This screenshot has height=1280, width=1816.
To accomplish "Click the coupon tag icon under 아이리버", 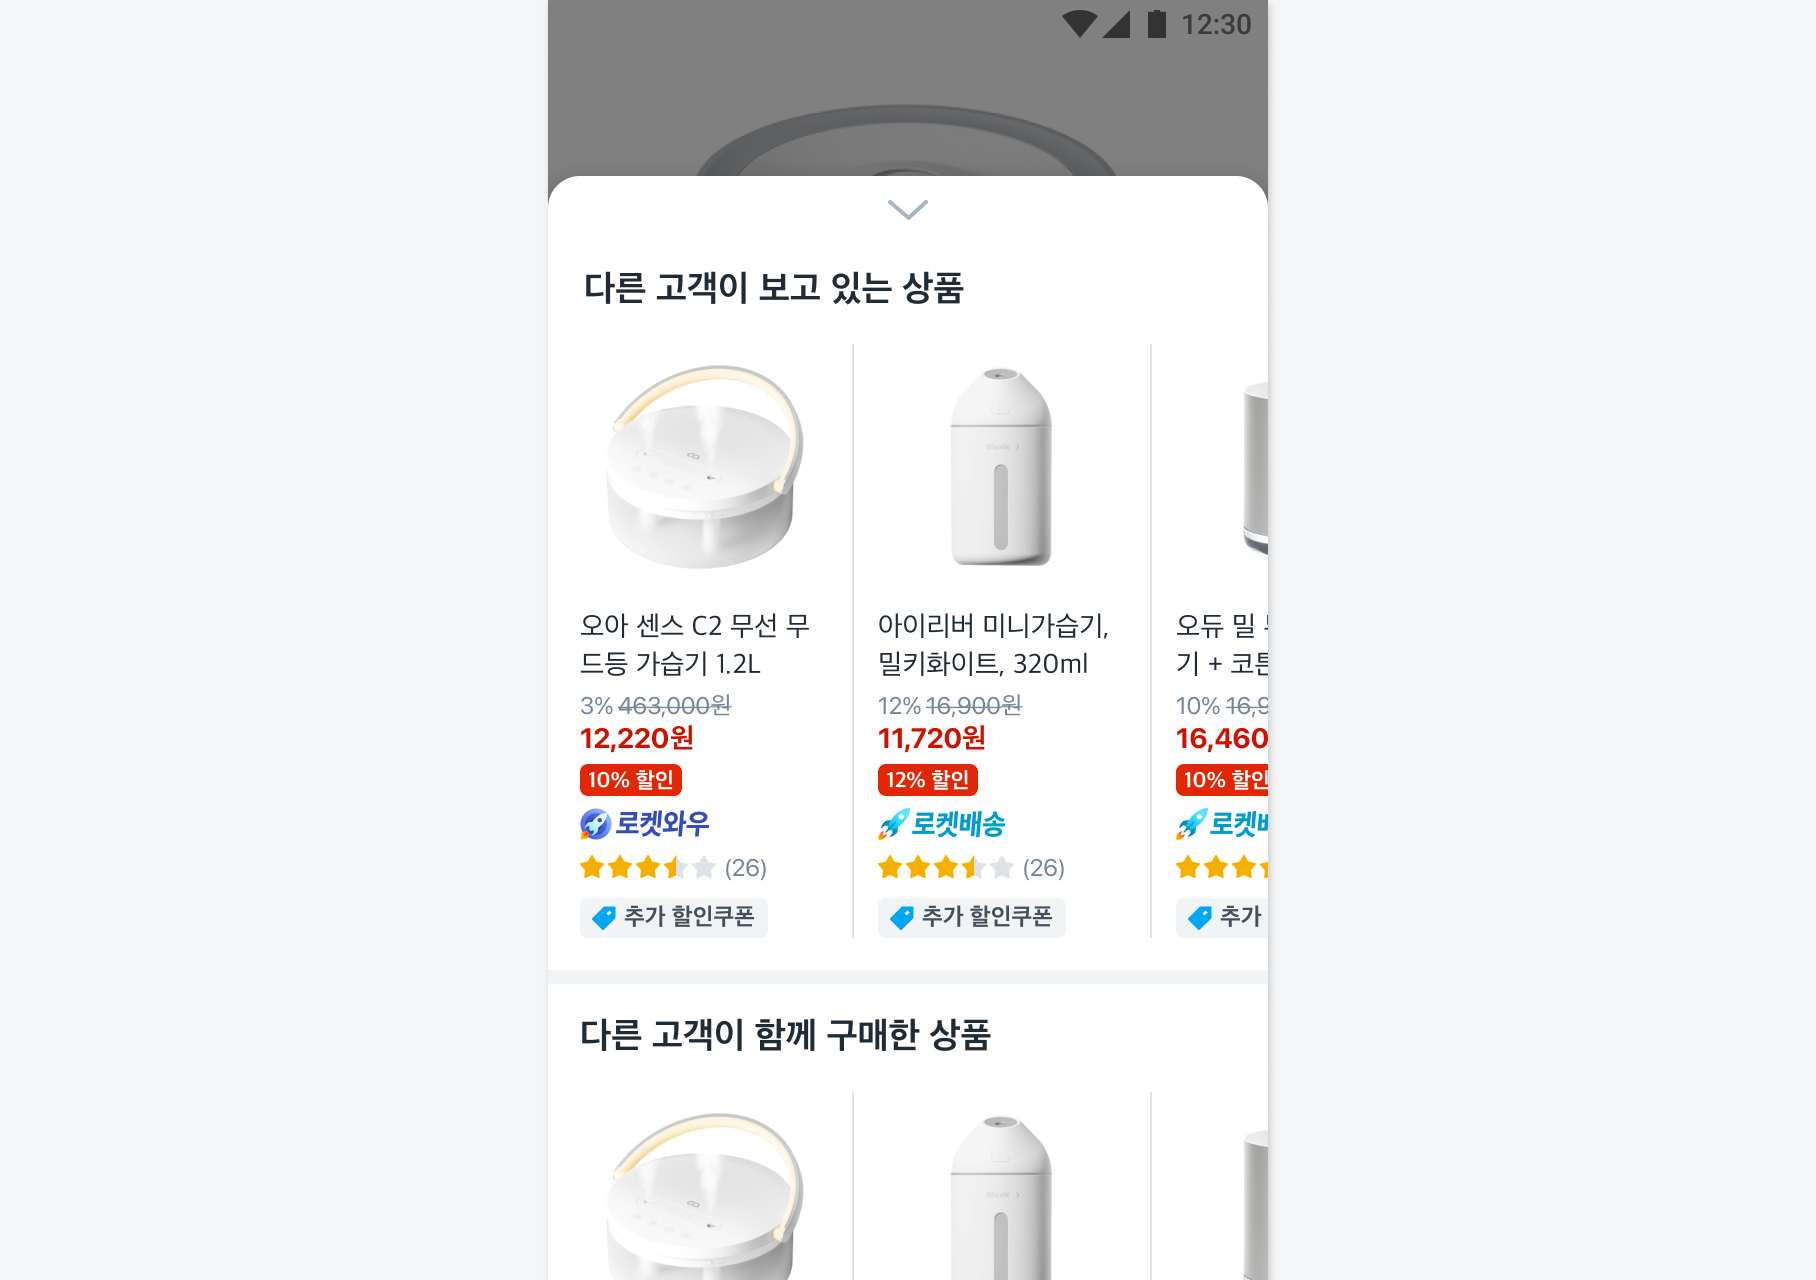I will 901,917.
